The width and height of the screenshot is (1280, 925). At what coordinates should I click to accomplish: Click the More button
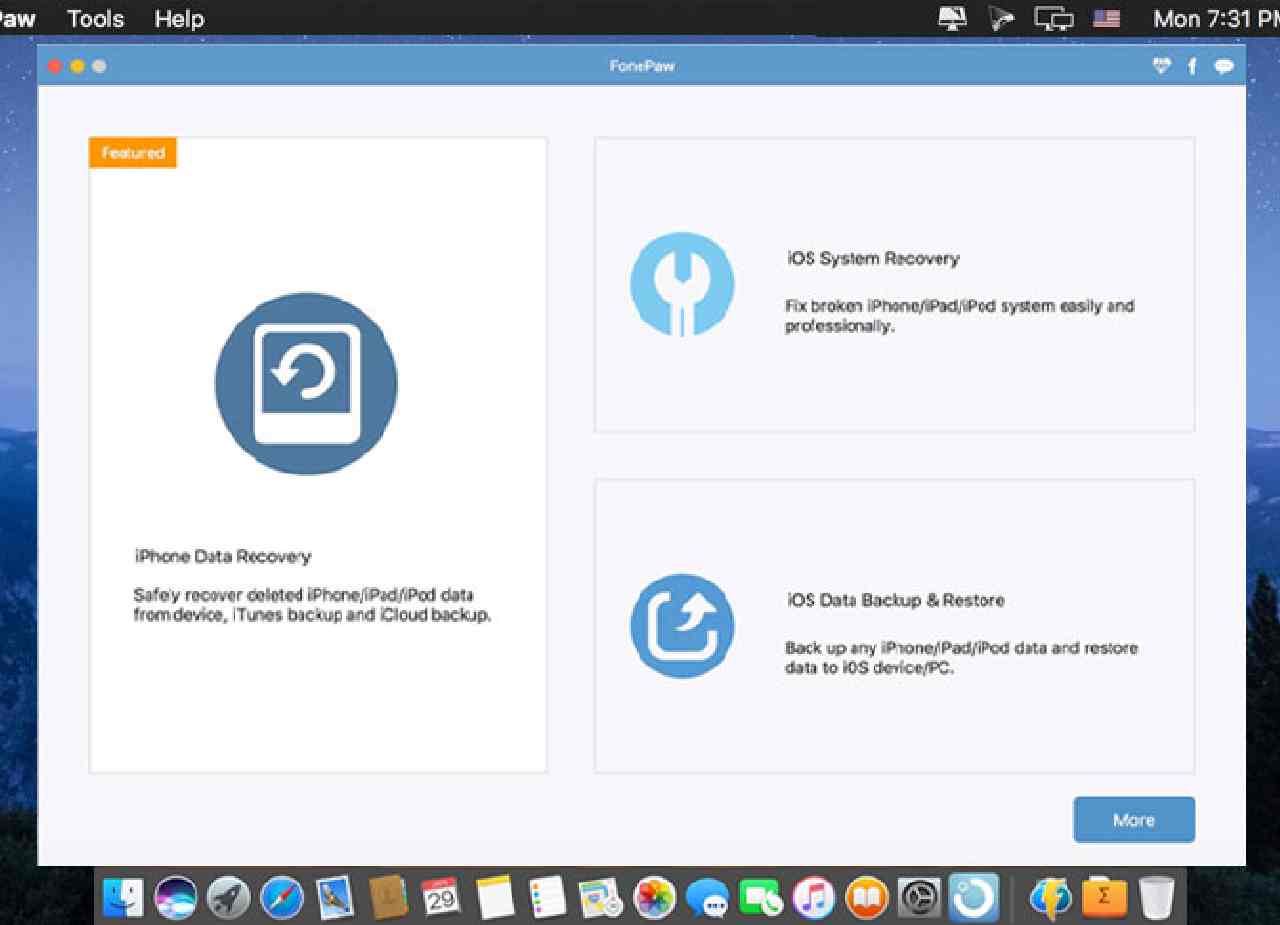click(x=1134, y=820)
